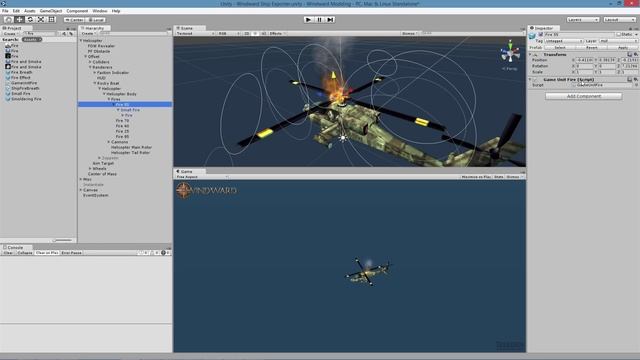Open the Textured shading mode dropdown
This screenshot has width=640, height=360.
[x=195, y=33]
